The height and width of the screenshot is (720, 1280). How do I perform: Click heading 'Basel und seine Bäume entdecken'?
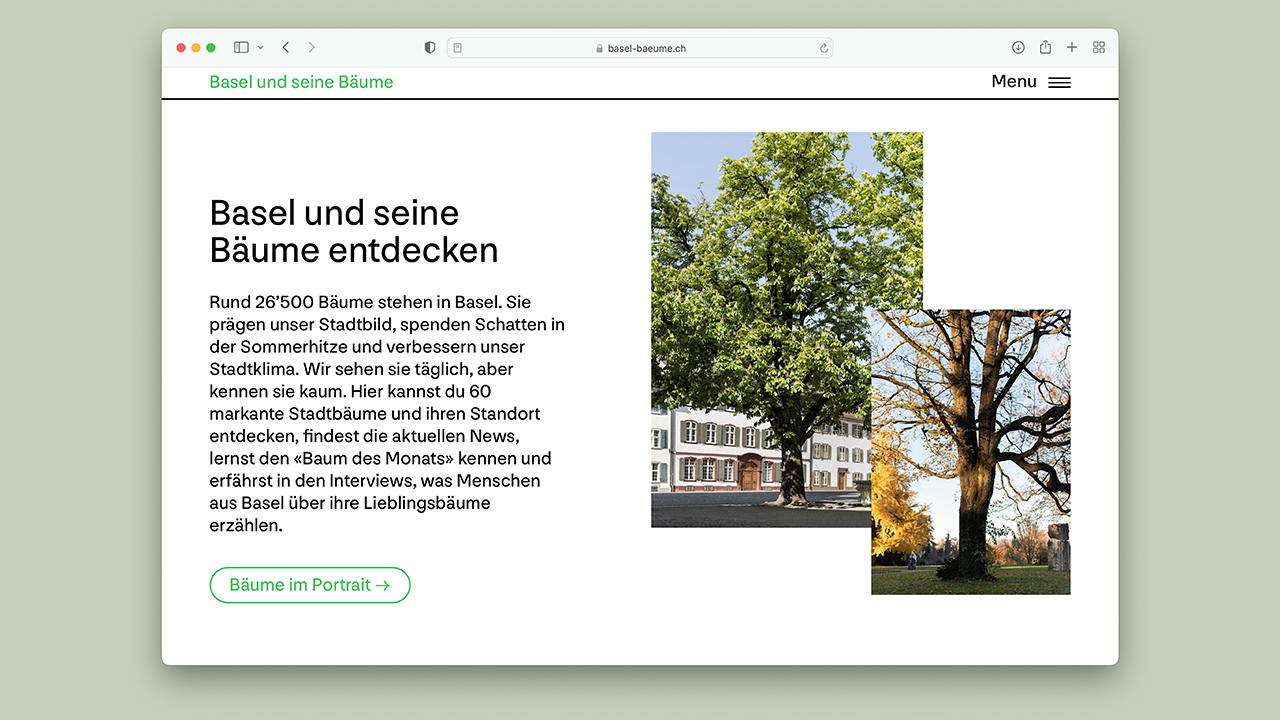[x=354, y=231]
